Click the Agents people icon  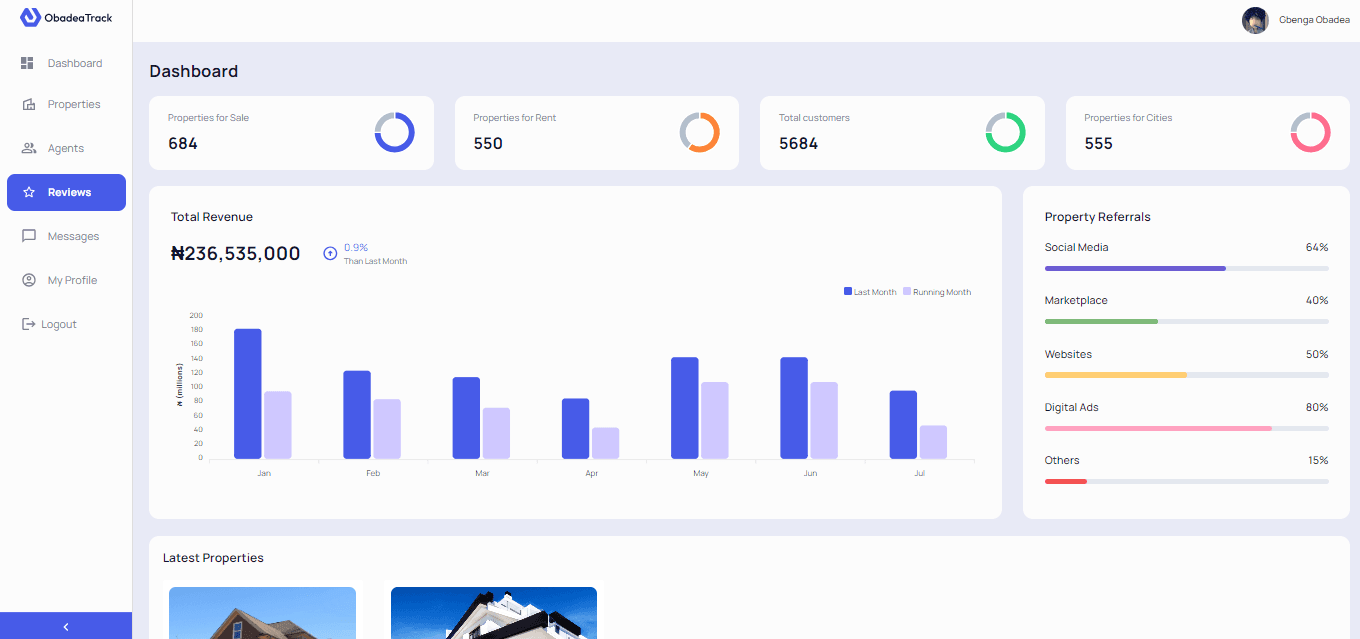click(x=28, y=148)
